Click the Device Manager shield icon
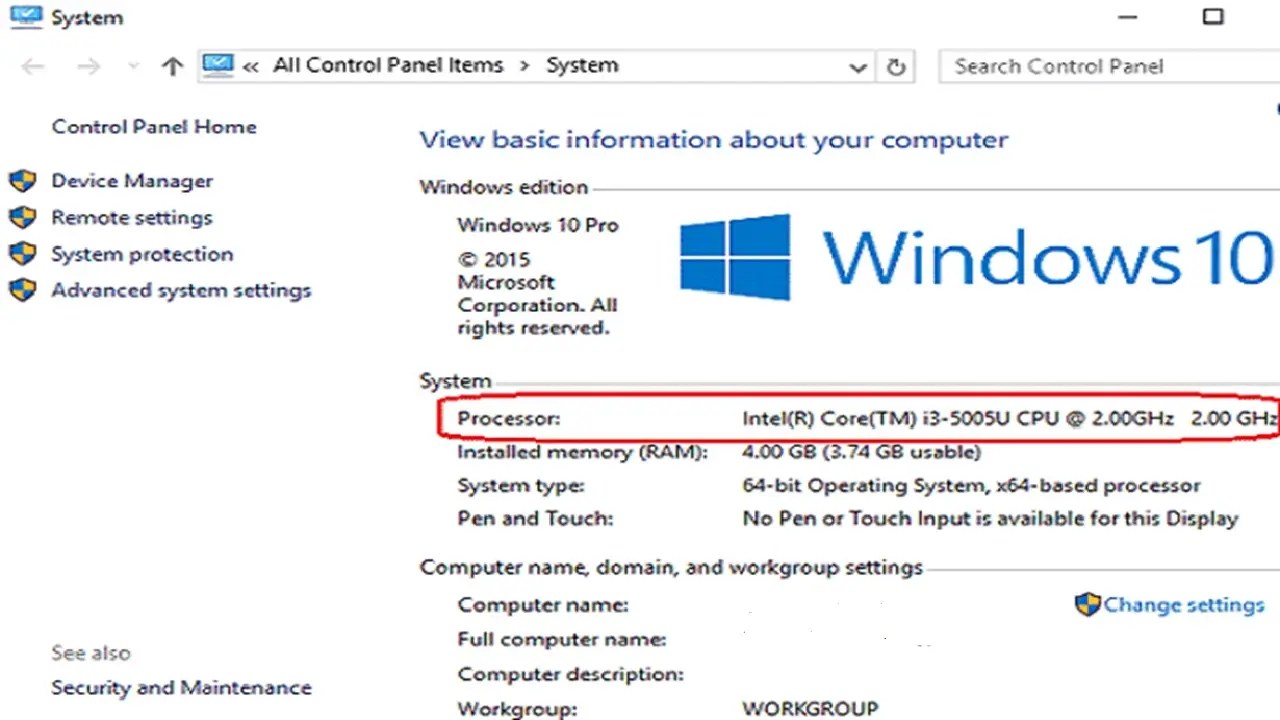Image resolution: width=1280 pixels, height=720 pixels. click(23, 180)
